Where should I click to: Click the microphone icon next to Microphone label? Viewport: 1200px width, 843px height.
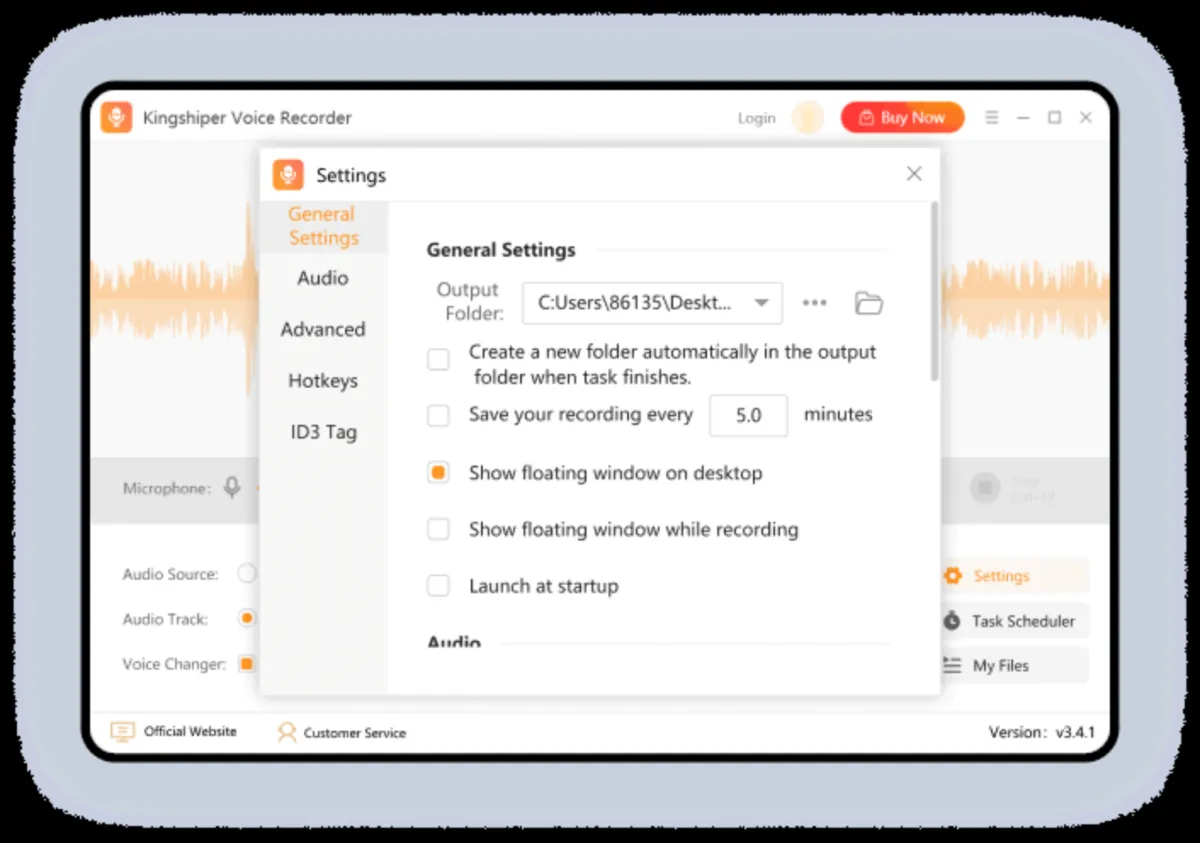pos(232,488)
